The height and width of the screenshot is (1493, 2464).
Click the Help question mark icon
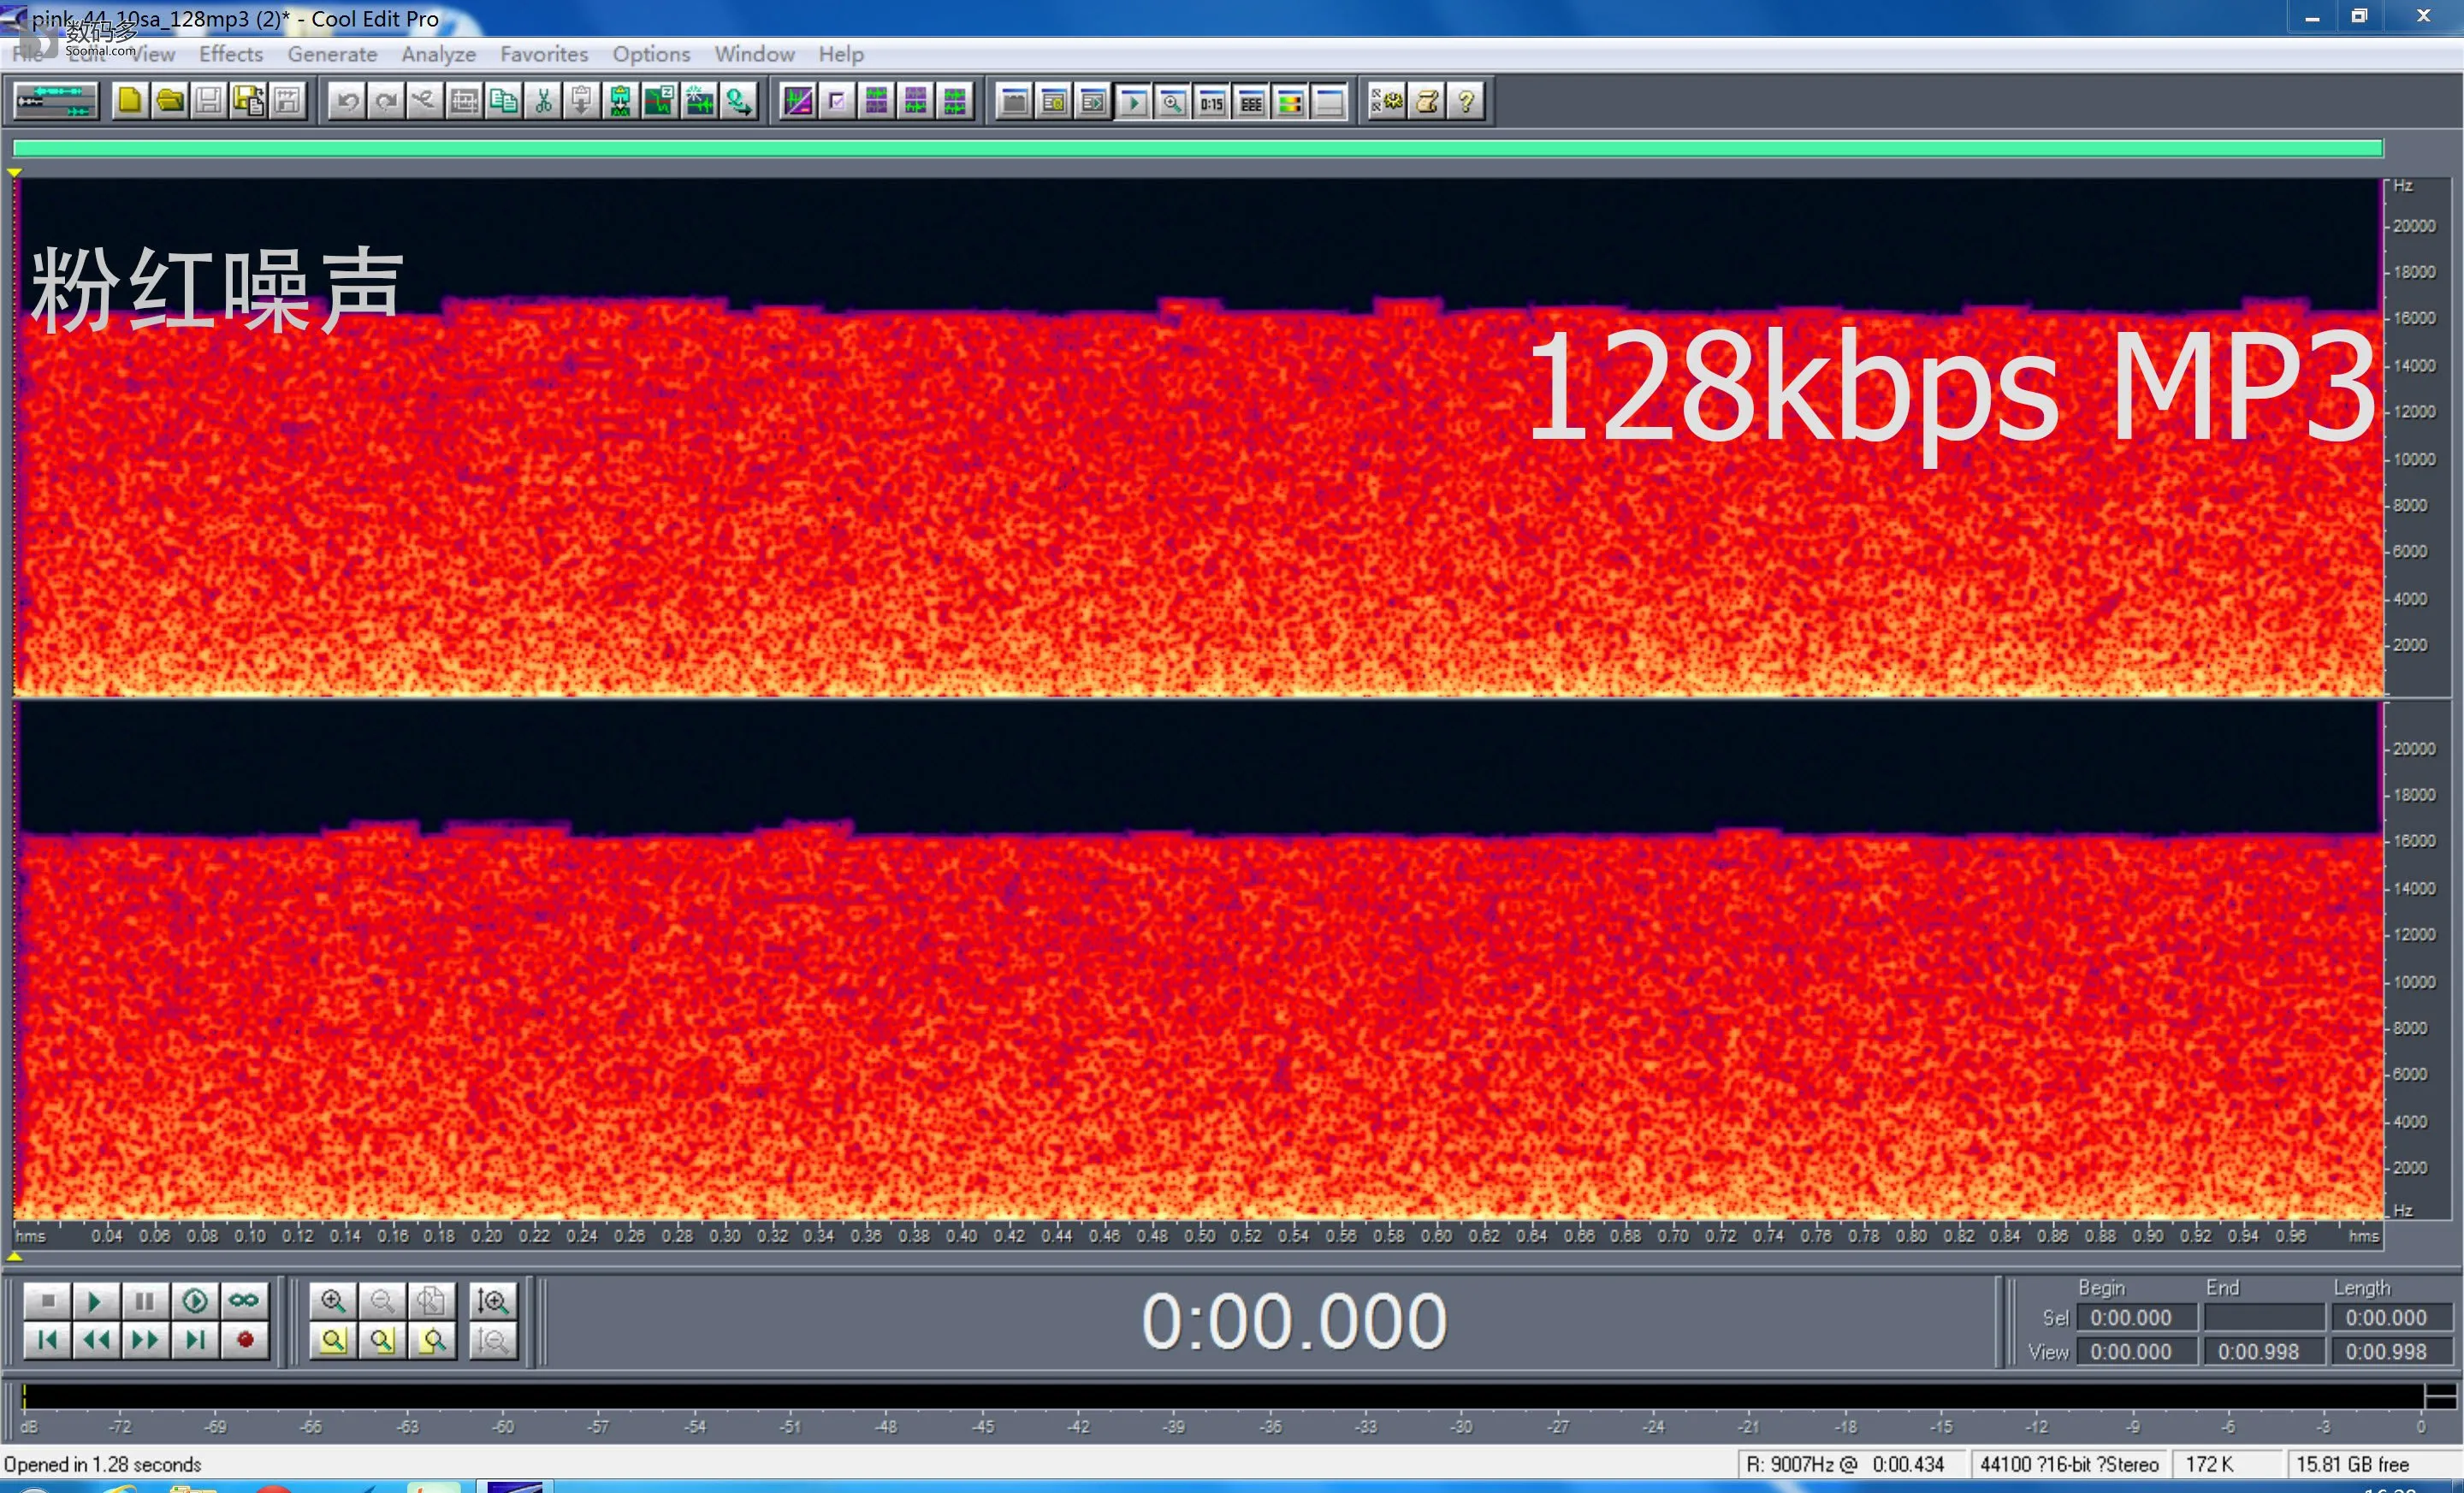tap(1466, 101)
